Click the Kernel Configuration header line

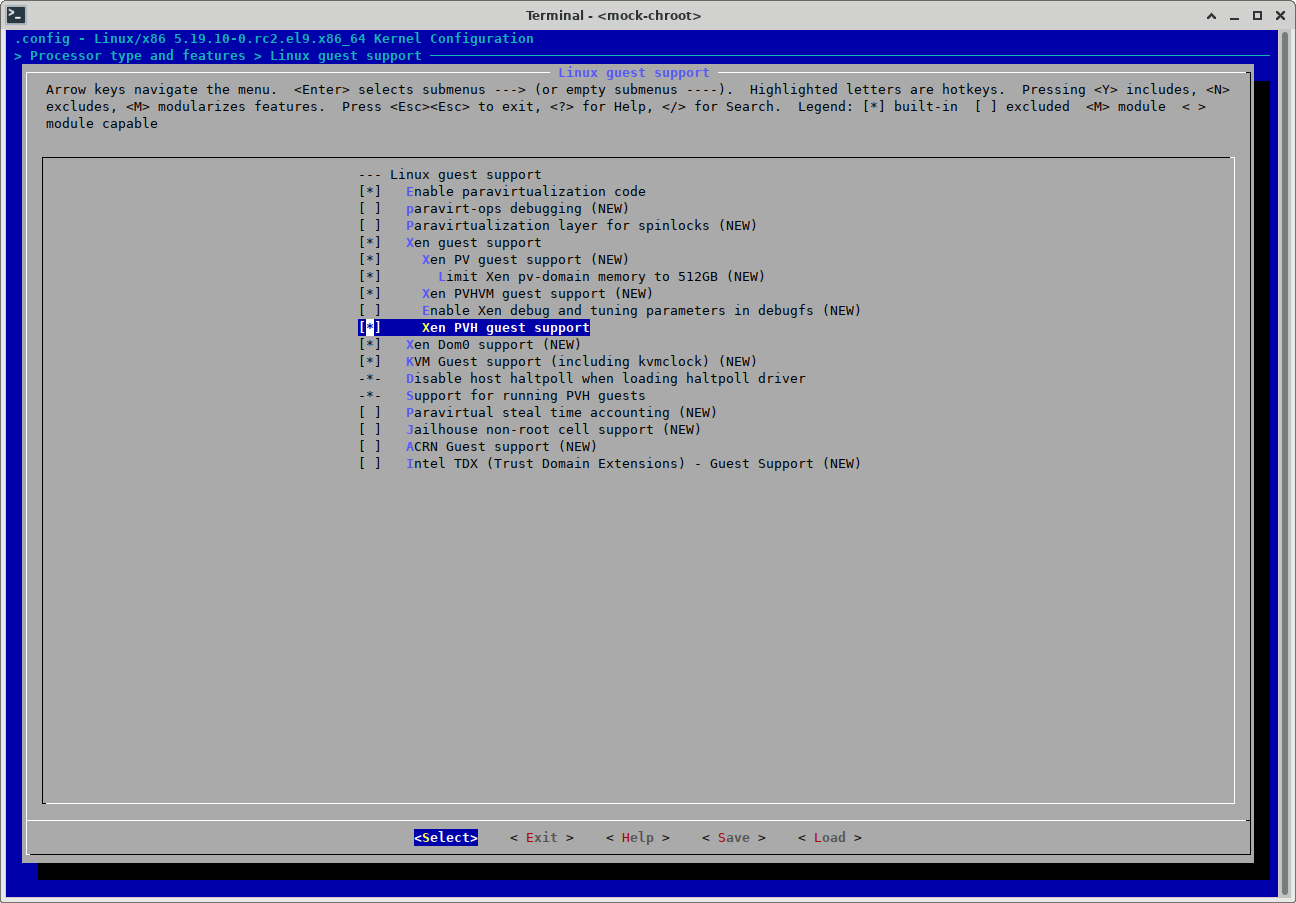pos(274,38)
